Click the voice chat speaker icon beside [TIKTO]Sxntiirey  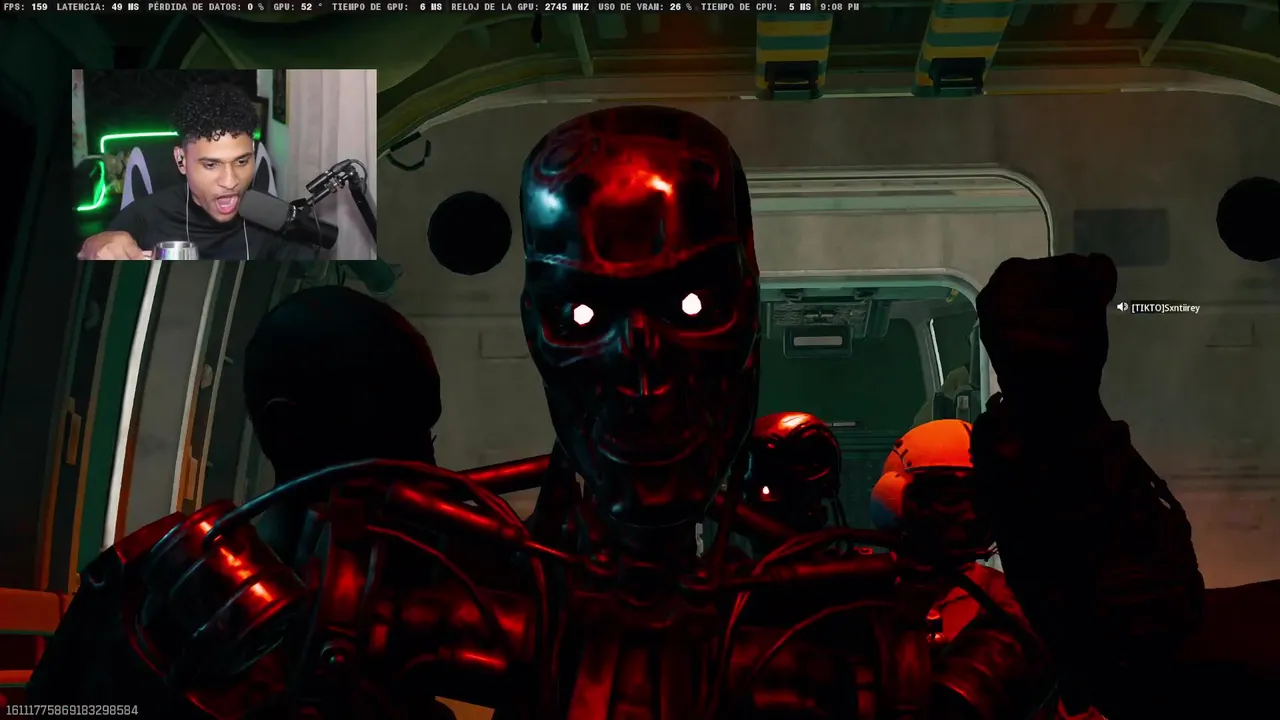[1122, 308]
